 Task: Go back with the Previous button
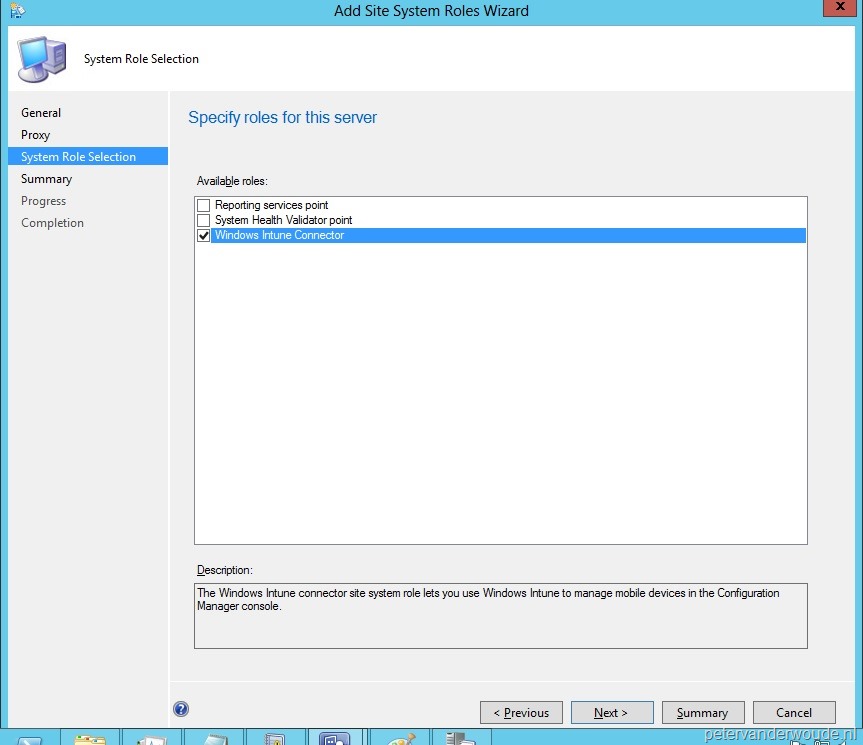click(x=521, y=712)
